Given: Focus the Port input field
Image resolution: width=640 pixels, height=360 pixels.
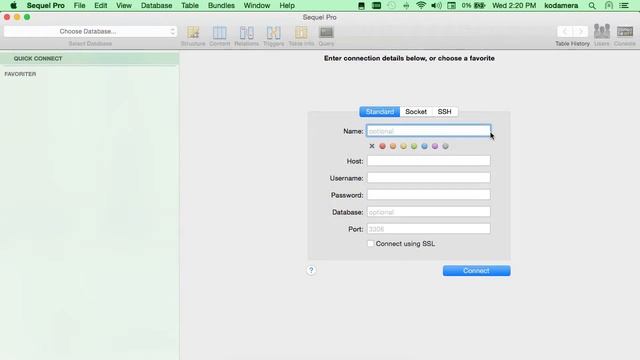Looking at the screenshot, I should [429, 229].
